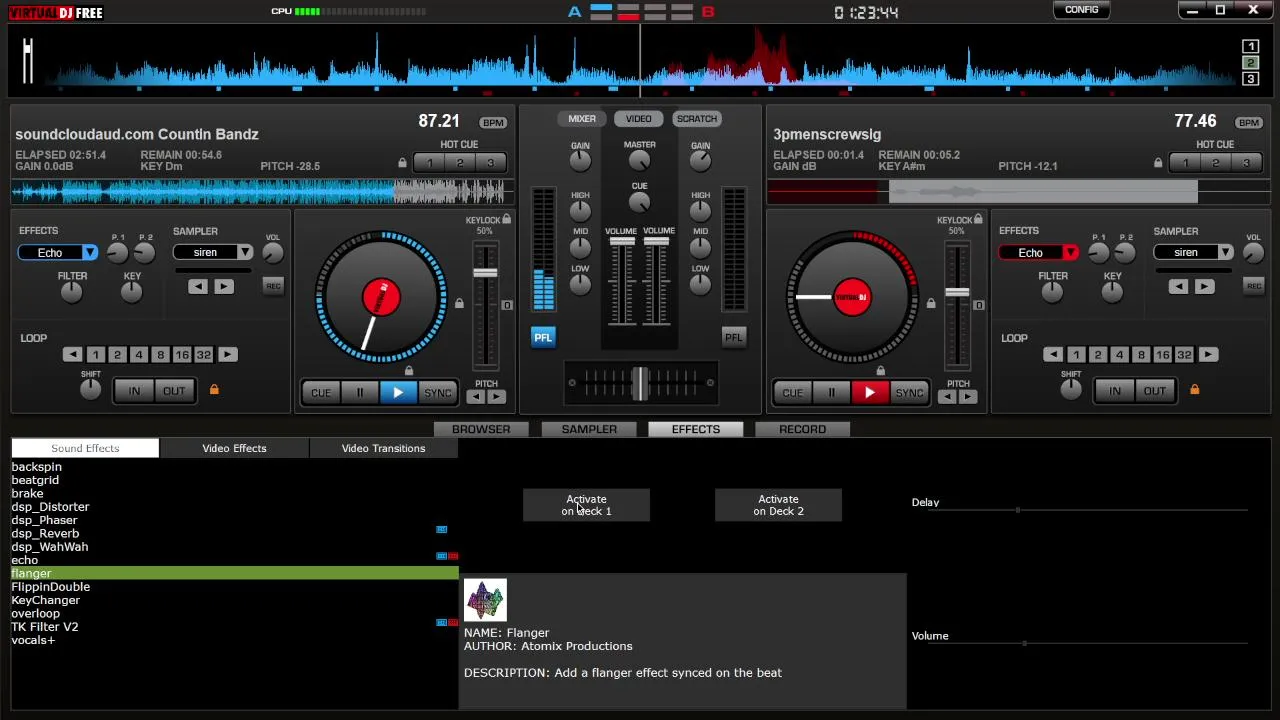Open the Video Effects tab
Screen dimensions: 1280x720
point(234,448)
